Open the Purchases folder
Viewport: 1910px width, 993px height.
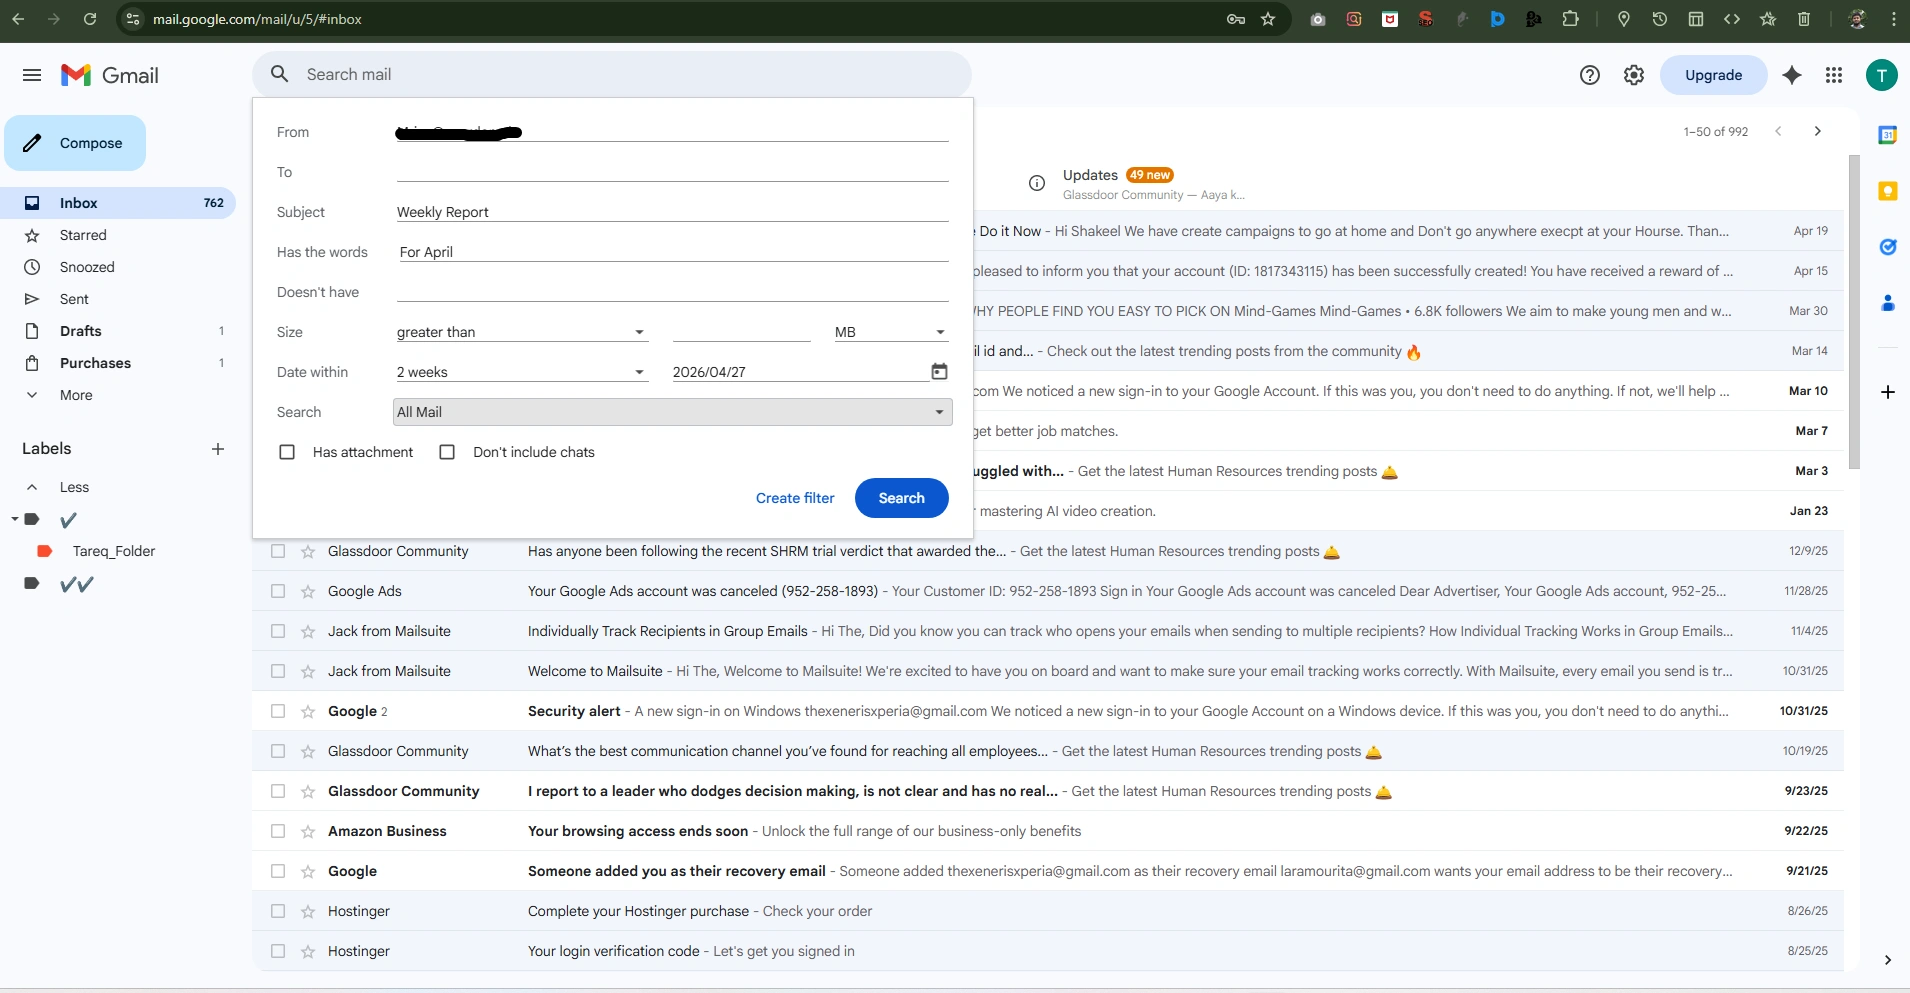[x=118, y=363]
